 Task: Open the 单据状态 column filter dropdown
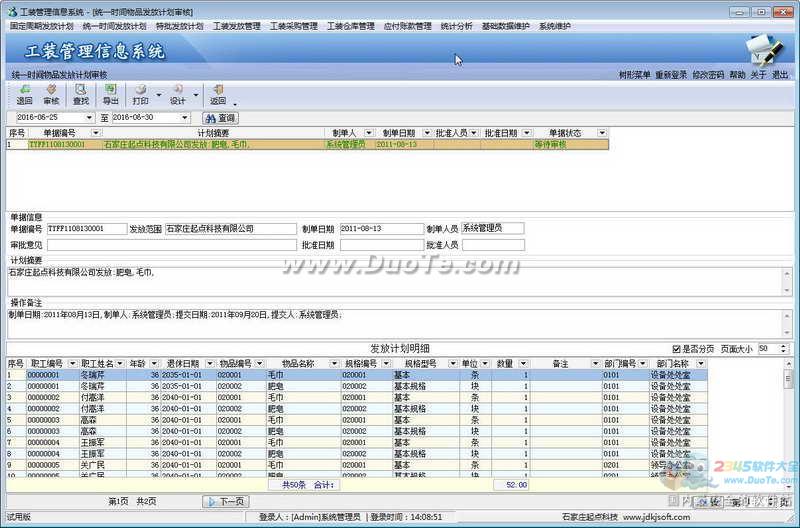click(602, 133)
